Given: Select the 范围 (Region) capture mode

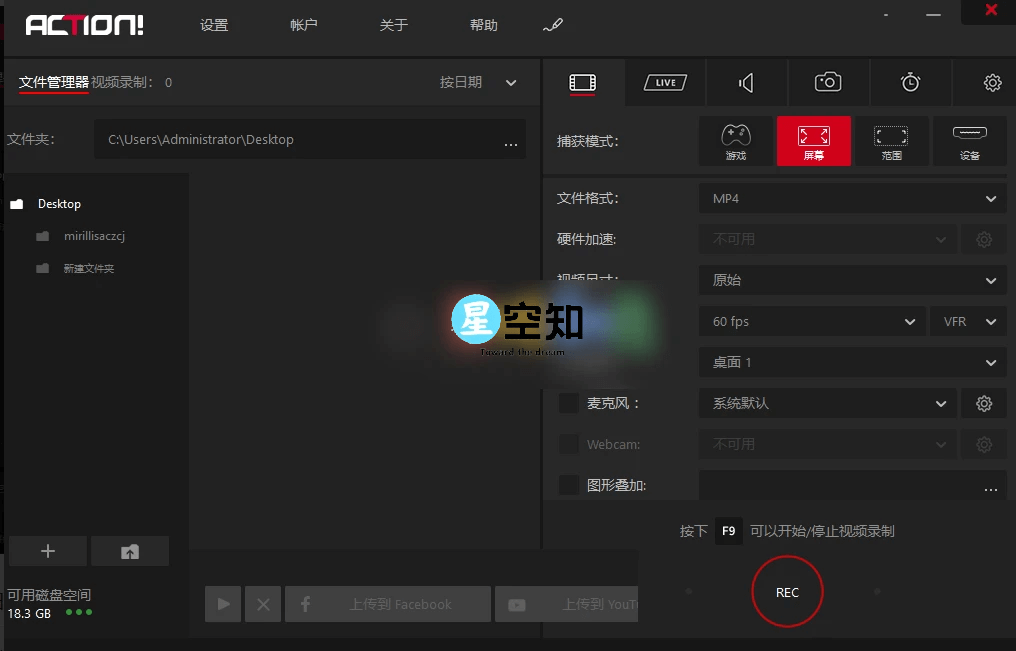Looking at the screenshot, I should pyautogui.click(x=891, y=140).
